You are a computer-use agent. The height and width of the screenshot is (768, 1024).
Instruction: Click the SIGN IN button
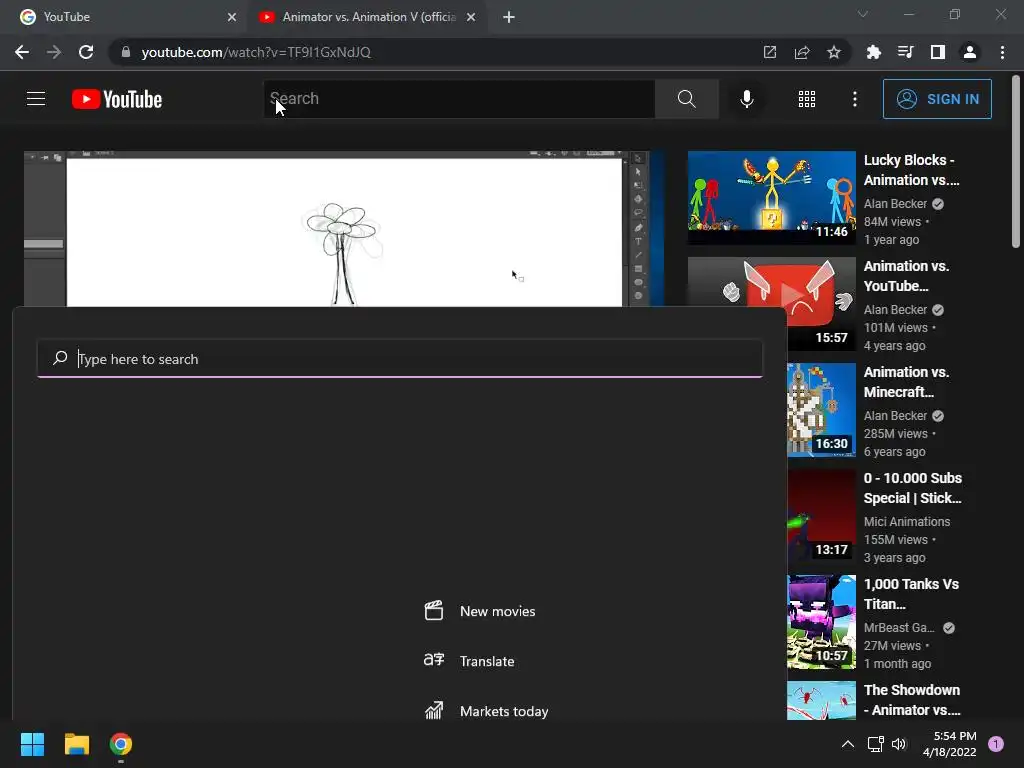[936, 99]
